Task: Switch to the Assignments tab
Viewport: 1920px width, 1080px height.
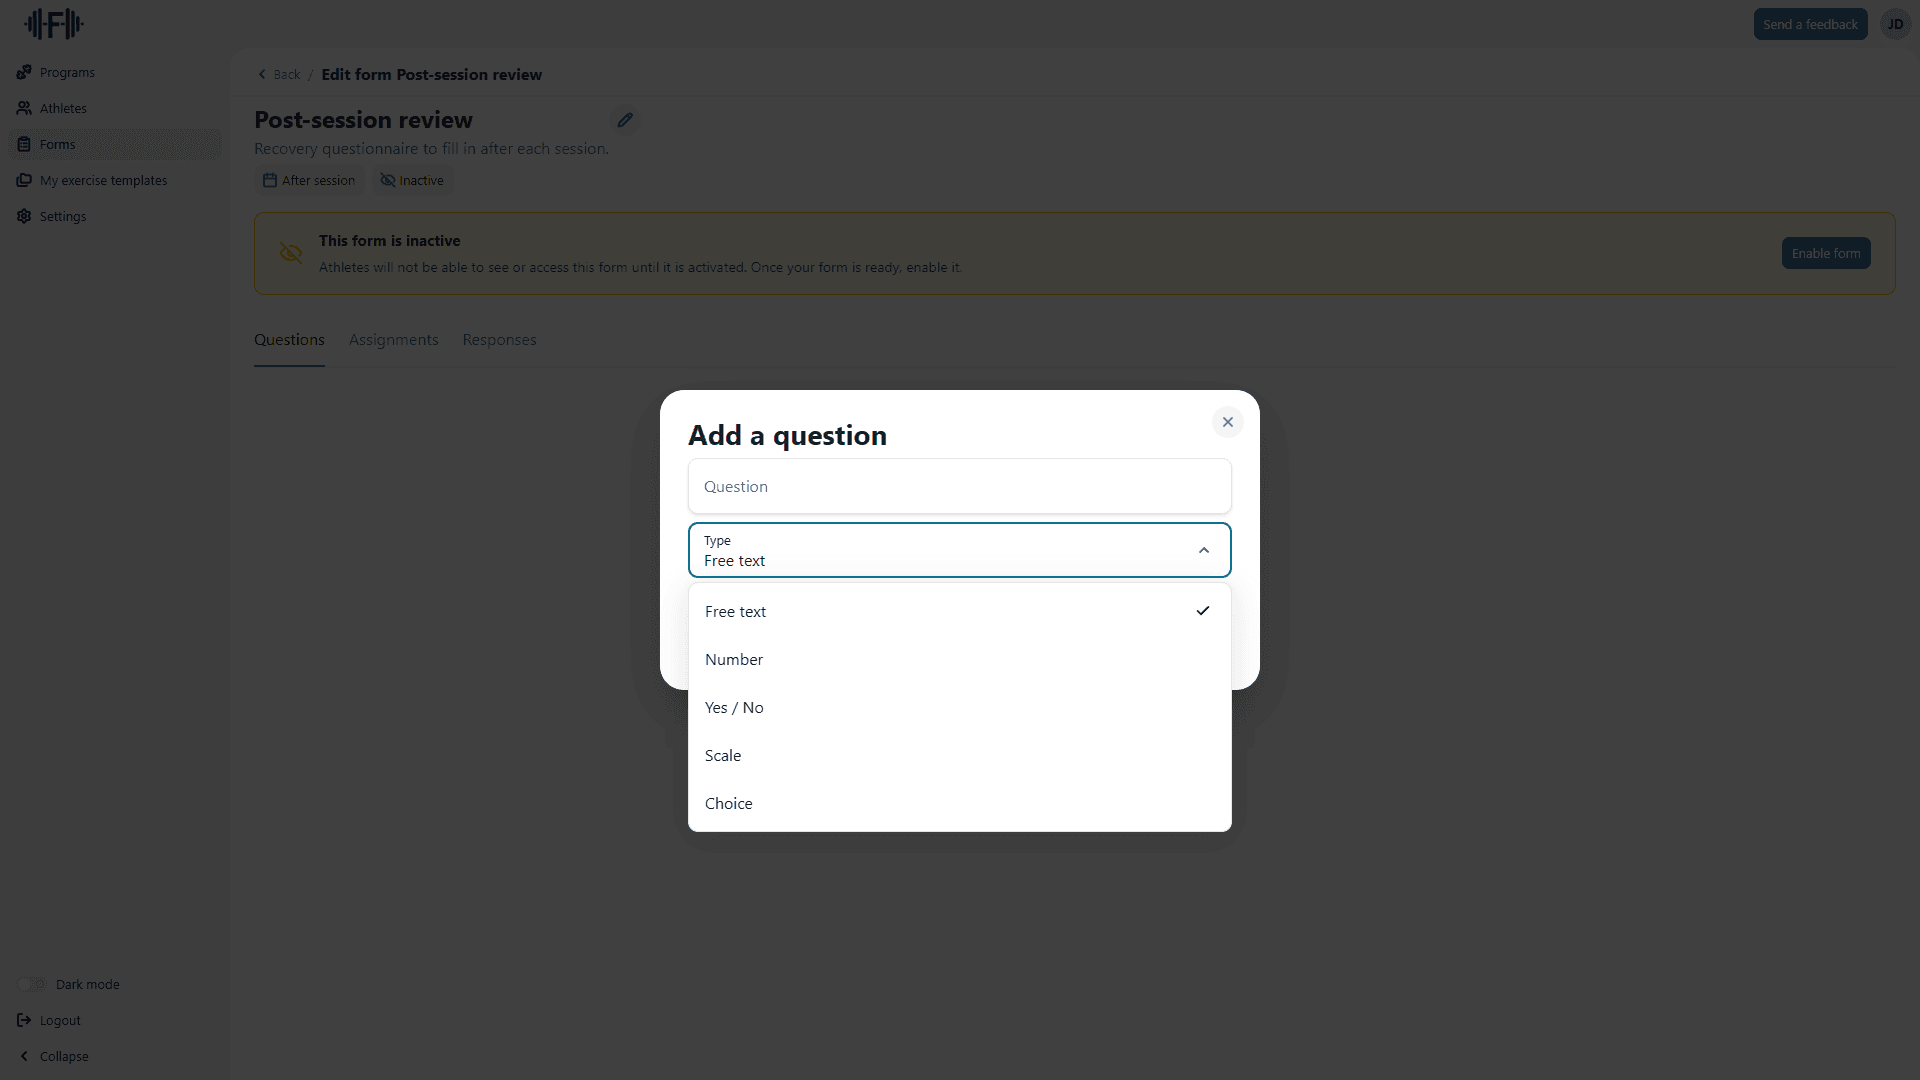Action: click(393, 340)
